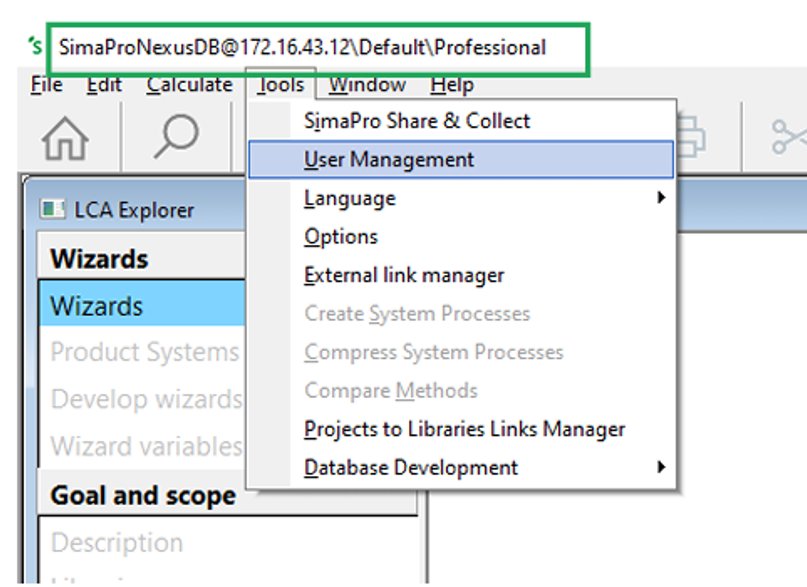Open the Window menu
The image size is (807, 587).
point(367,84)
